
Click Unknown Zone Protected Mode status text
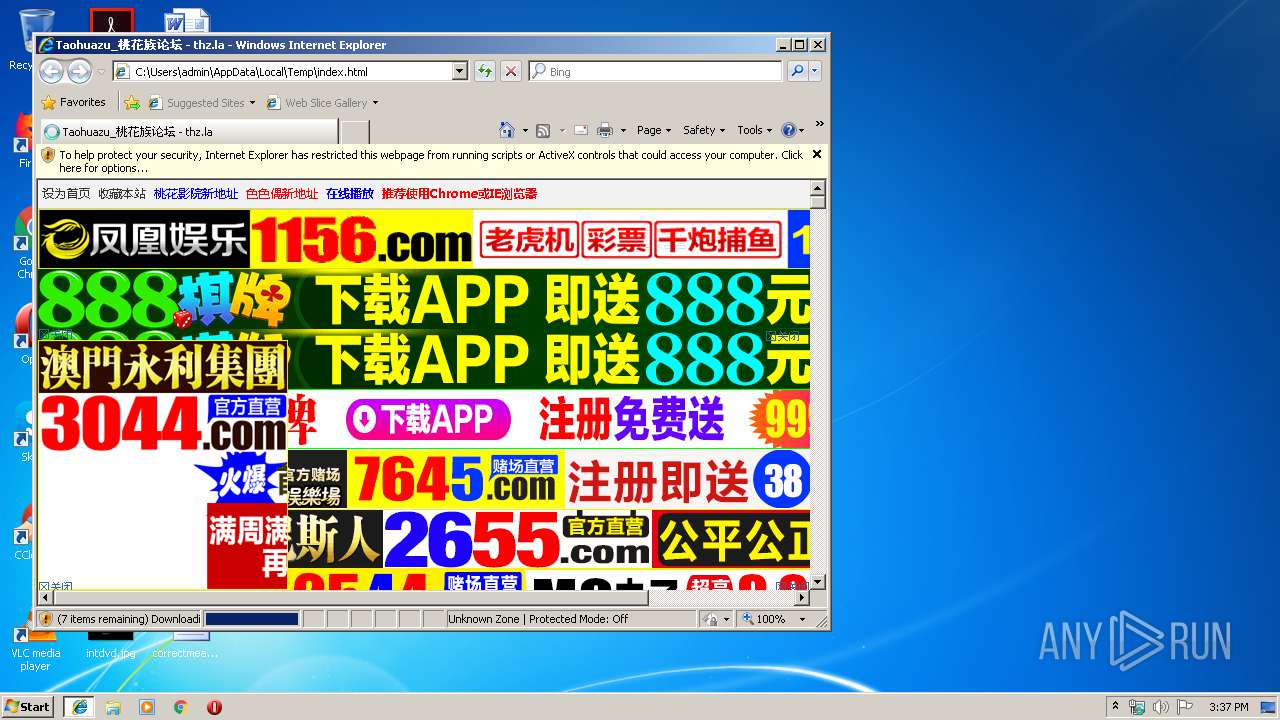point(538,619)
